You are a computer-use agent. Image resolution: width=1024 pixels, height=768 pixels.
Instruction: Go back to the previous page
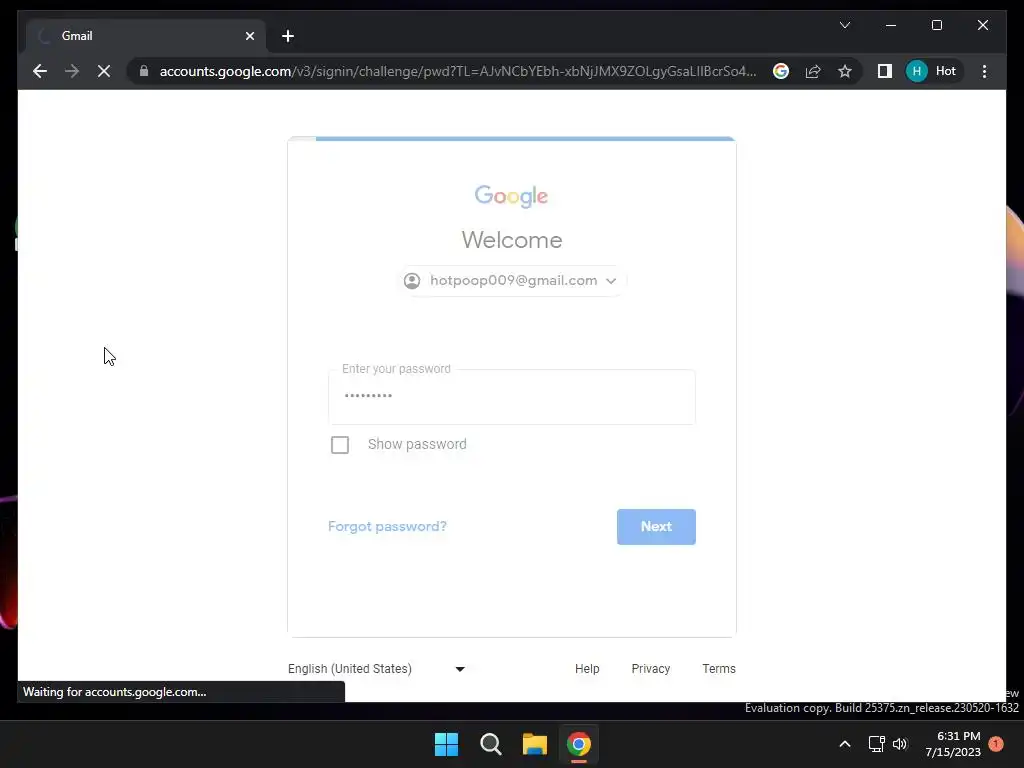coord(40,71)
